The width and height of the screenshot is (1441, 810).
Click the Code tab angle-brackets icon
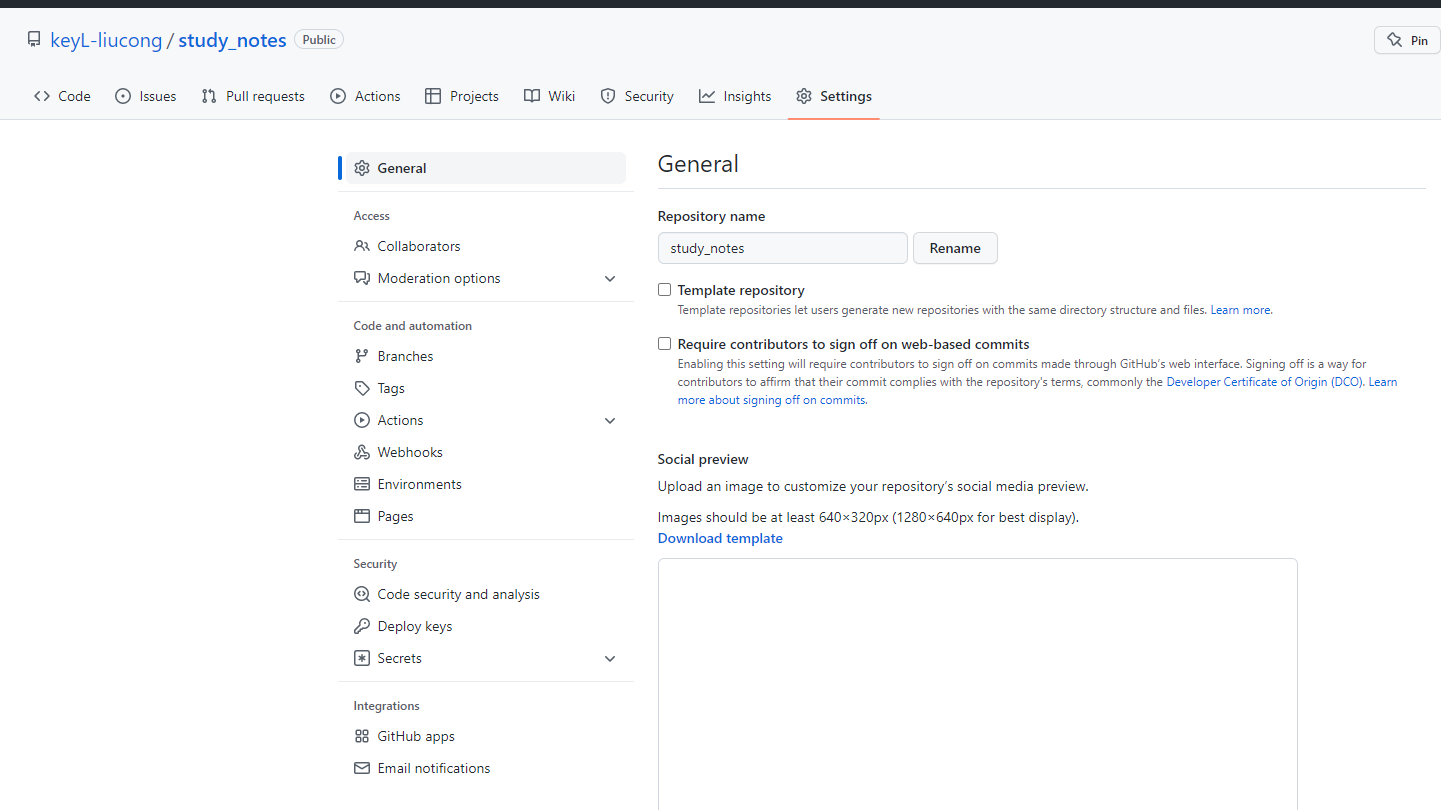point(42,96)
